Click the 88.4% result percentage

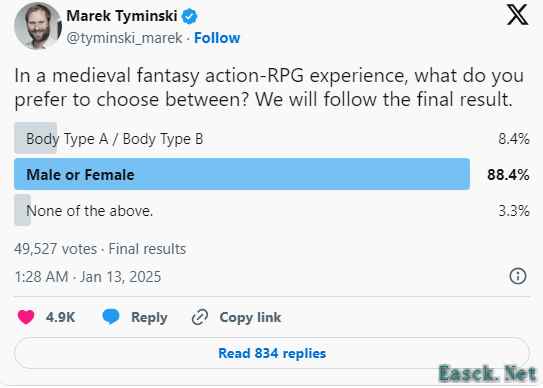508,175
